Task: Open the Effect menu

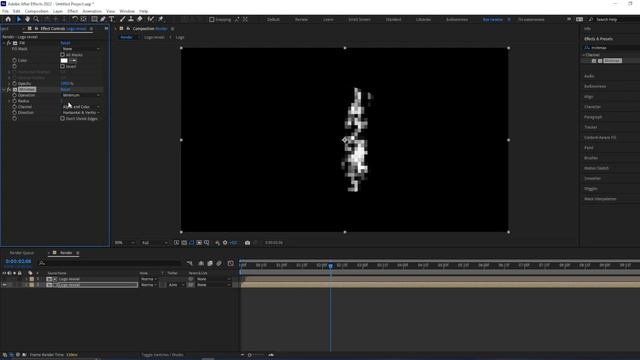Action: pyautogui.click(x=72, y=11)
